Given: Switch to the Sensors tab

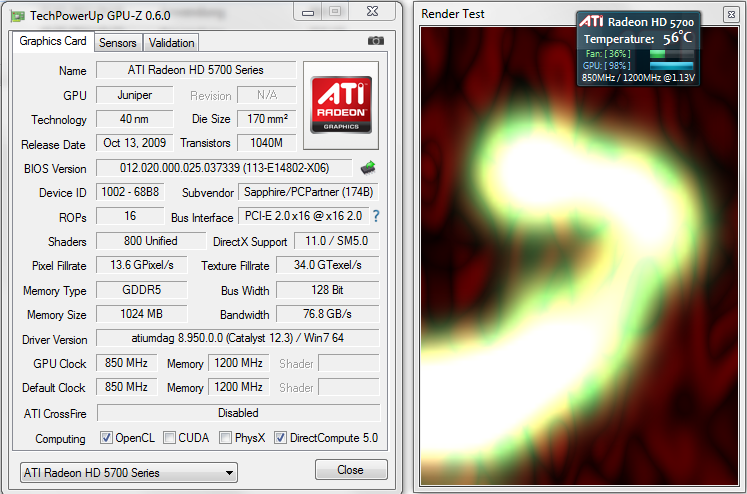Looking at the screenshot, I should pos(118,43).
